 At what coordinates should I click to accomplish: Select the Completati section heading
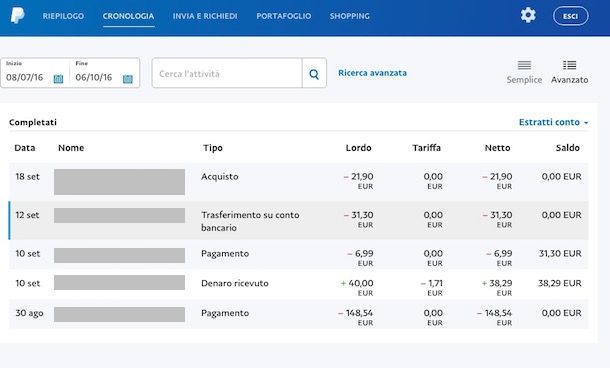pos(33,123)
